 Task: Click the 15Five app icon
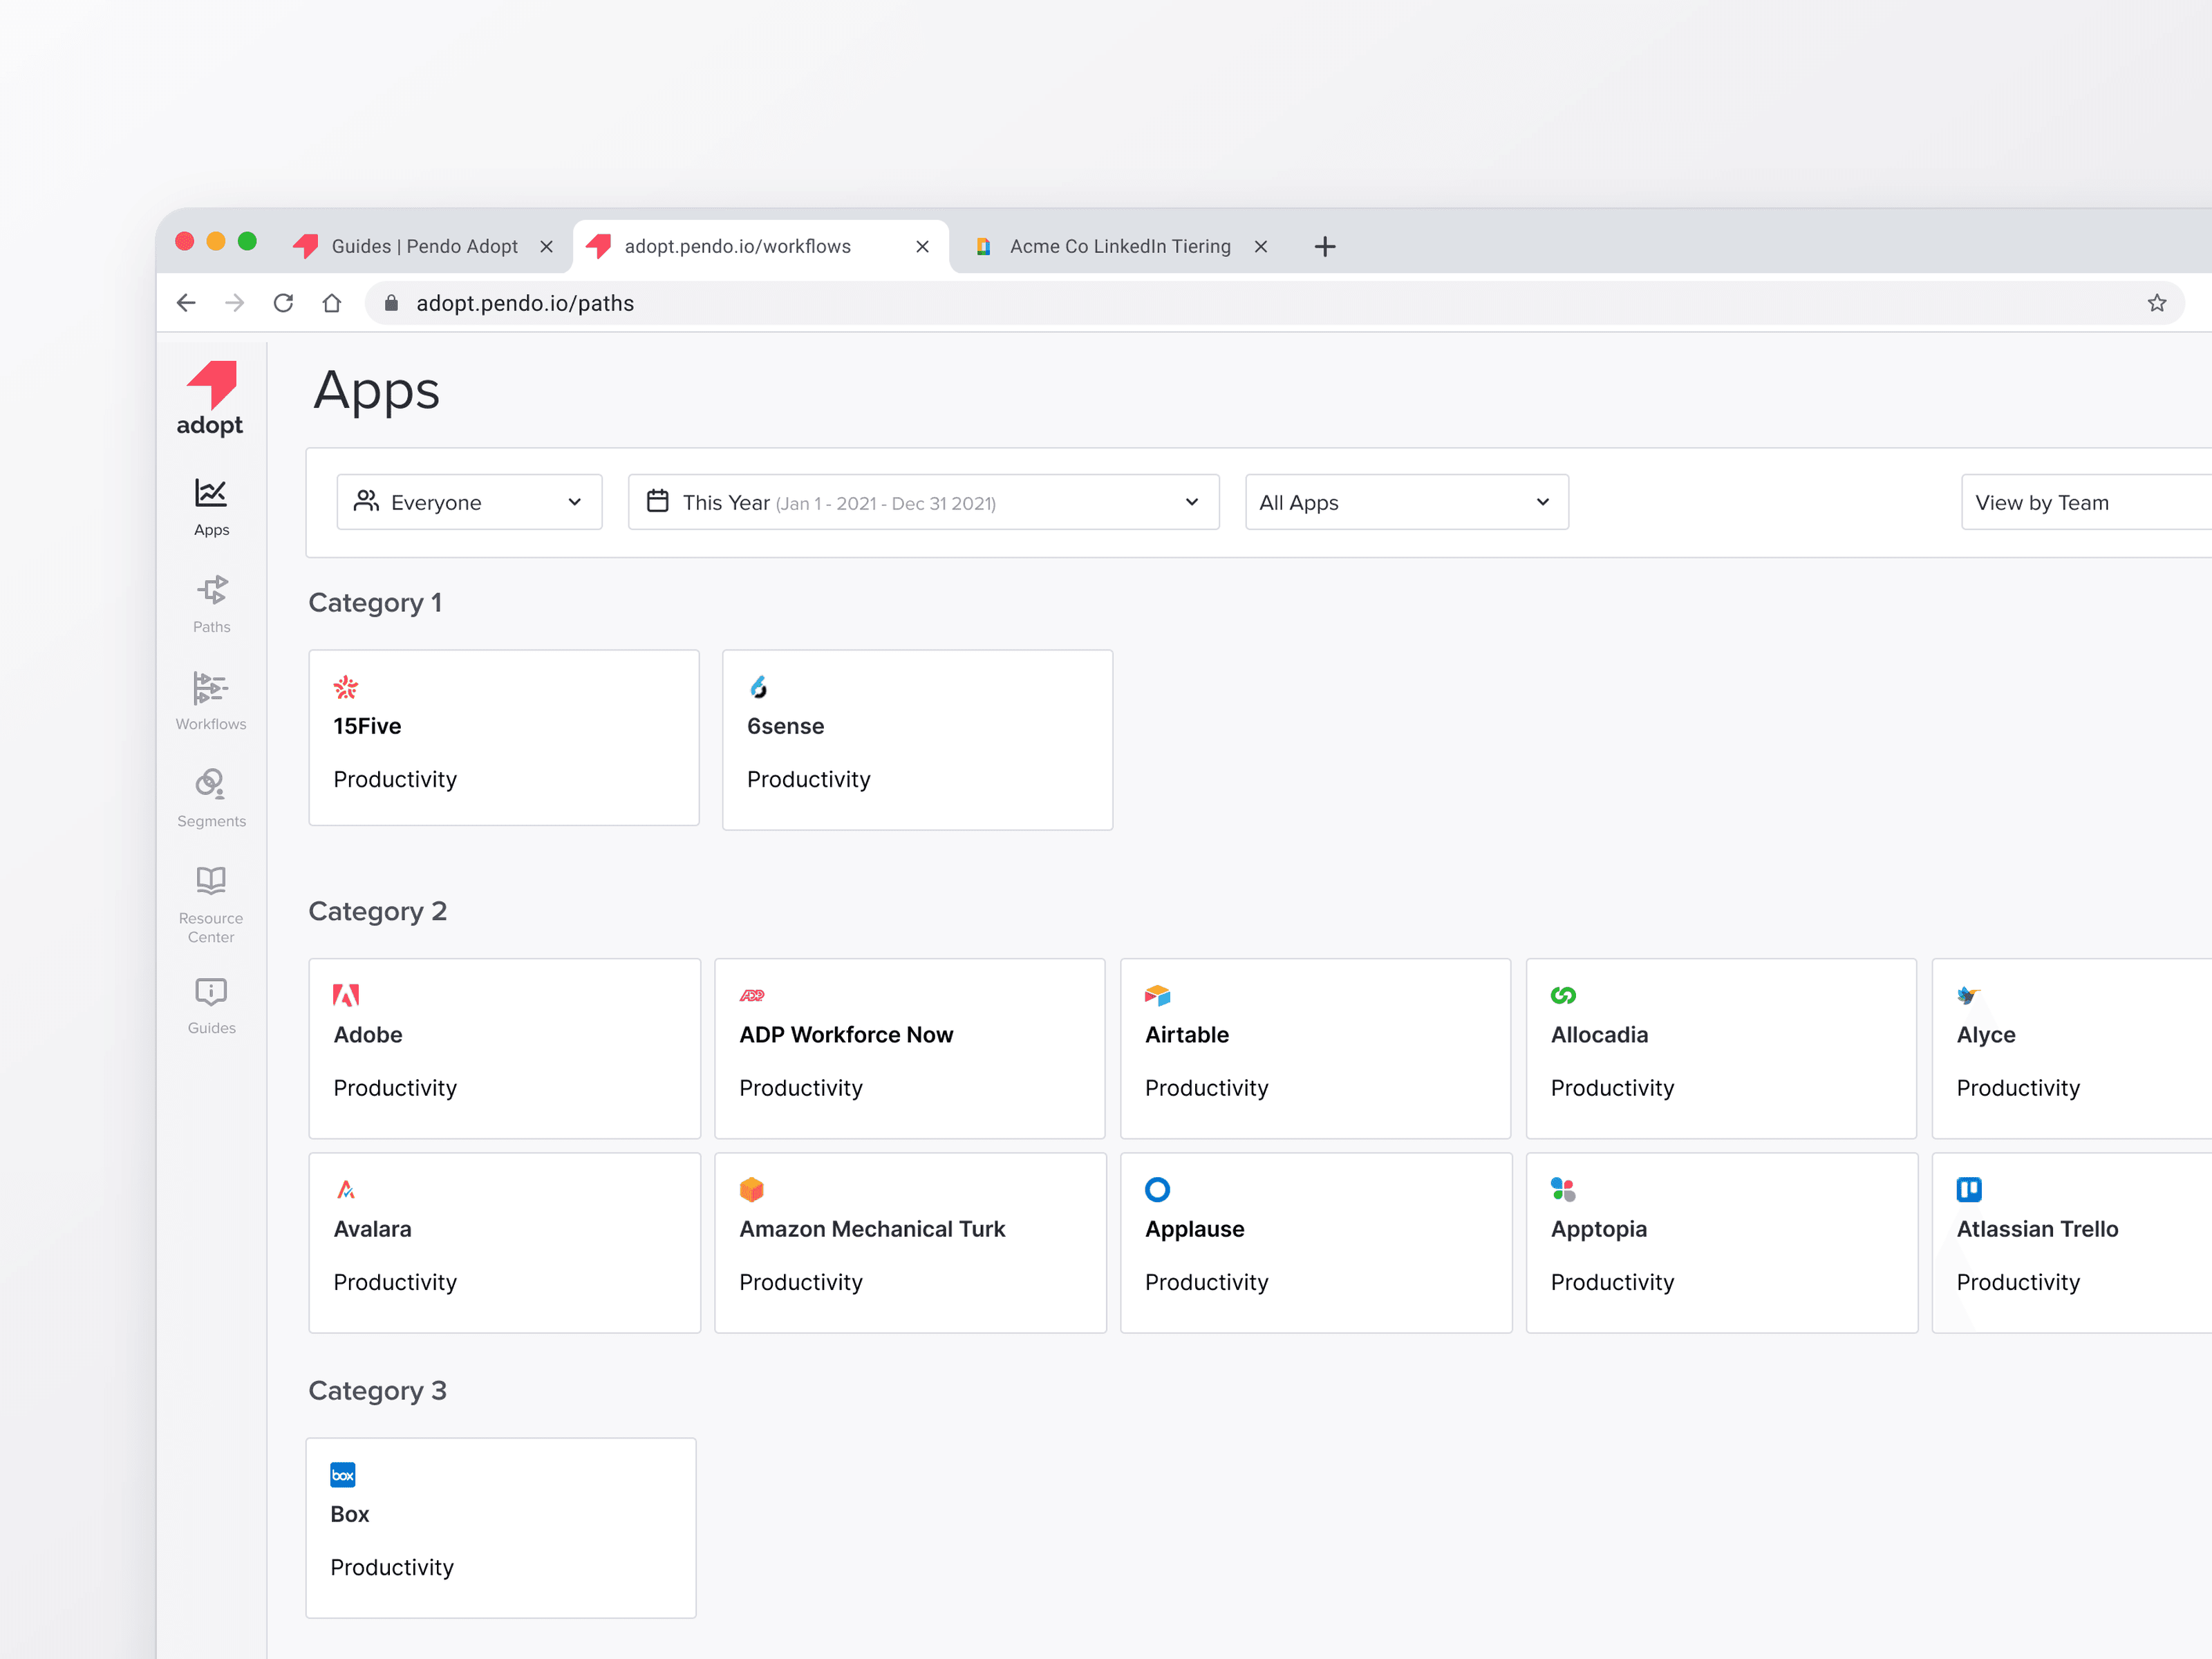point(346,687)
